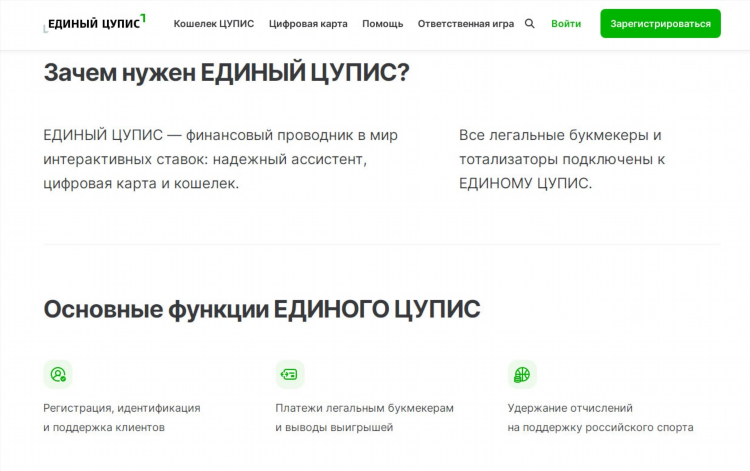Click the payments card transfer icon
The height and width of the screenshot is (471, 750).
tap(290, 374)
